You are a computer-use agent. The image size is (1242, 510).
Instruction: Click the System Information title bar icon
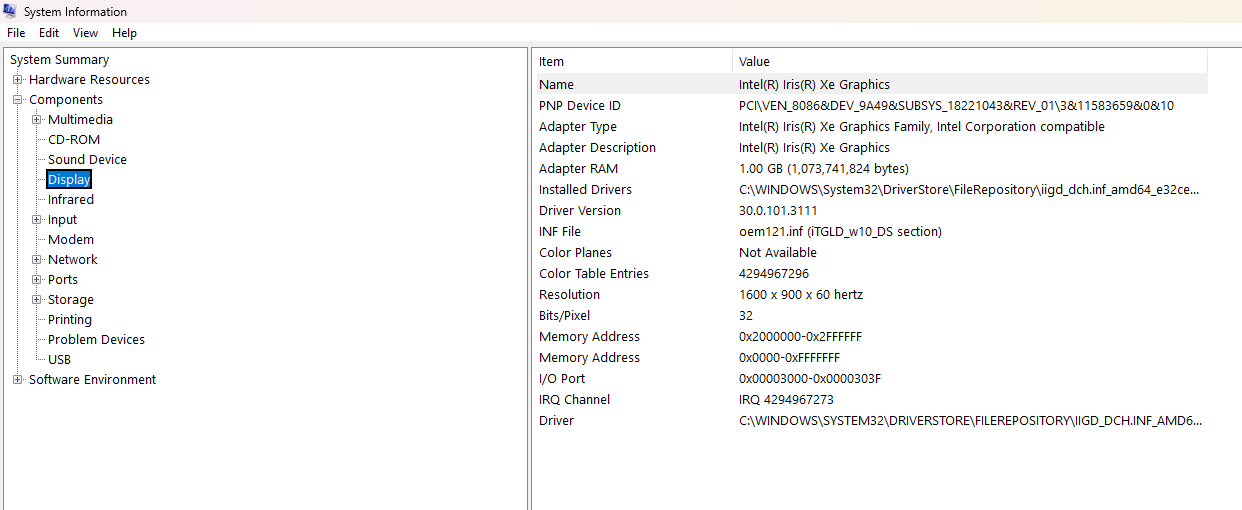click(11, 11)
